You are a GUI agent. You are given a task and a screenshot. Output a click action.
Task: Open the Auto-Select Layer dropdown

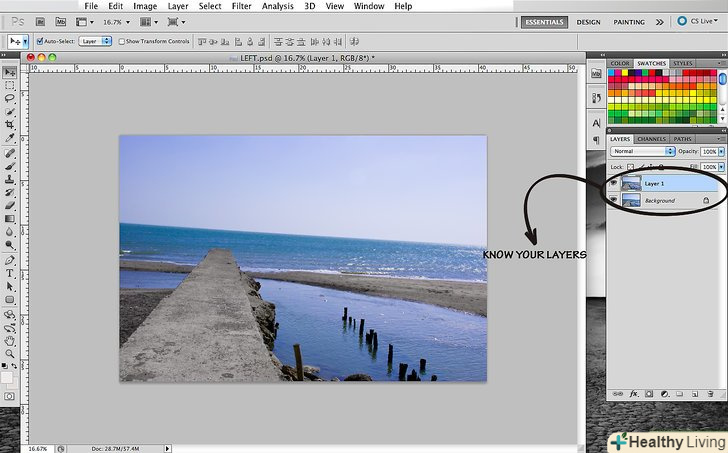coord(94,41)
